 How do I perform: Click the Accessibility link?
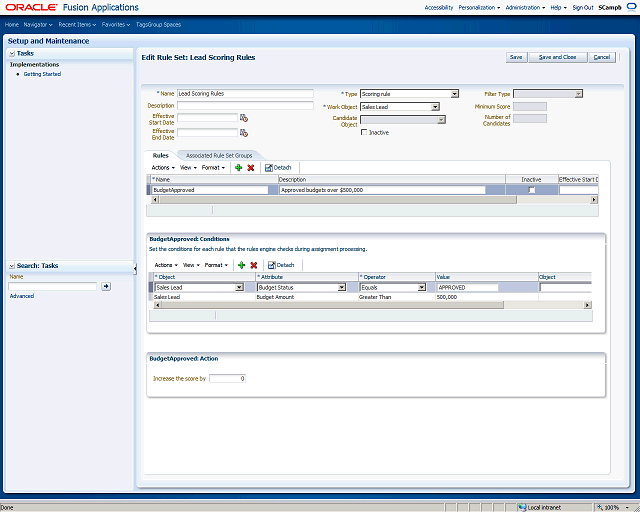point(439,7)
